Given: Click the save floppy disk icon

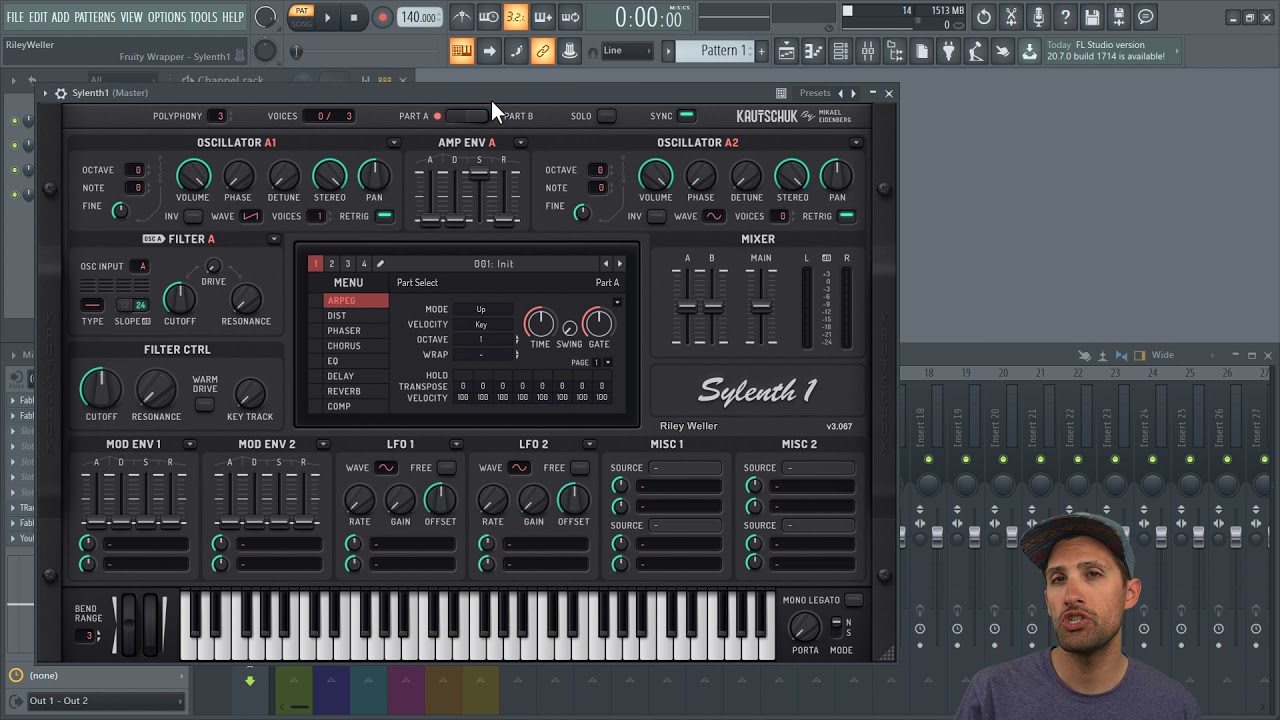Looking at the screenshot, I should coord(1092,17).
